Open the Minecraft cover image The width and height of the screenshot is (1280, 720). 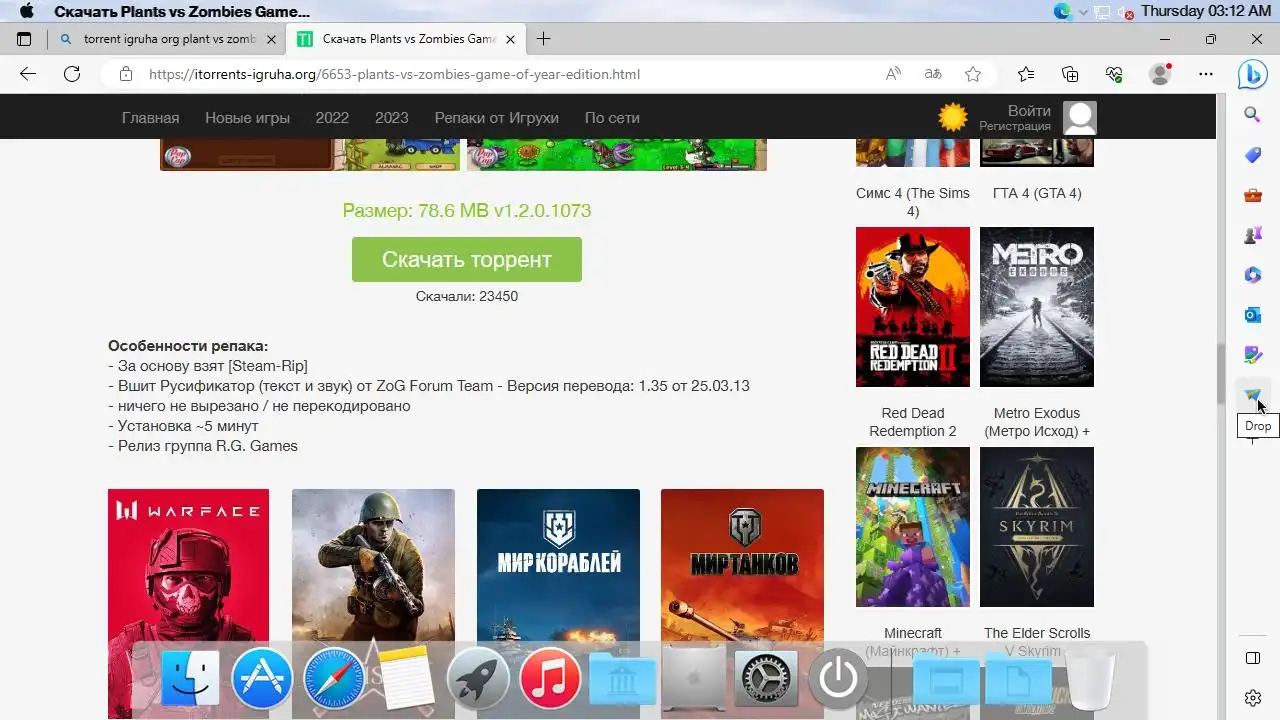(913, 527)
